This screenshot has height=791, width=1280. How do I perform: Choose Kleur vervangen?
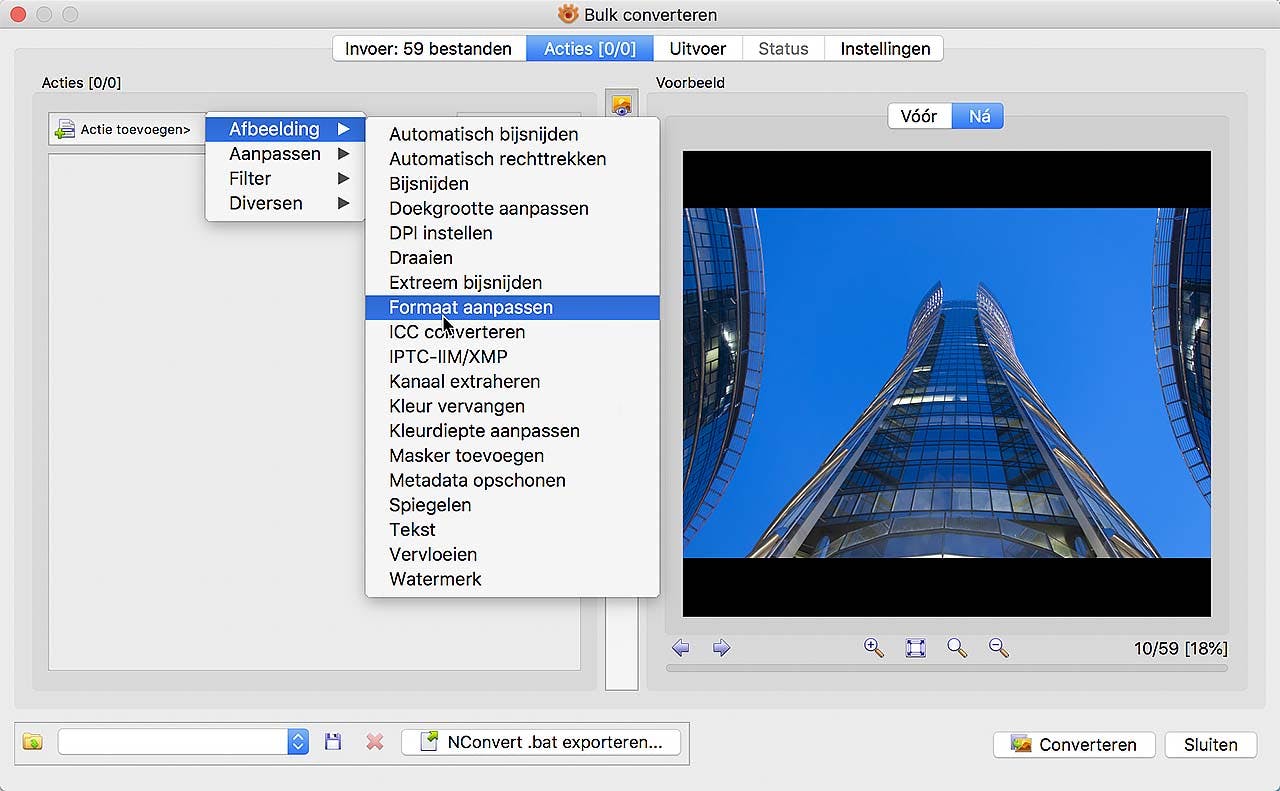pyautogui.click(x=512, y=406)
